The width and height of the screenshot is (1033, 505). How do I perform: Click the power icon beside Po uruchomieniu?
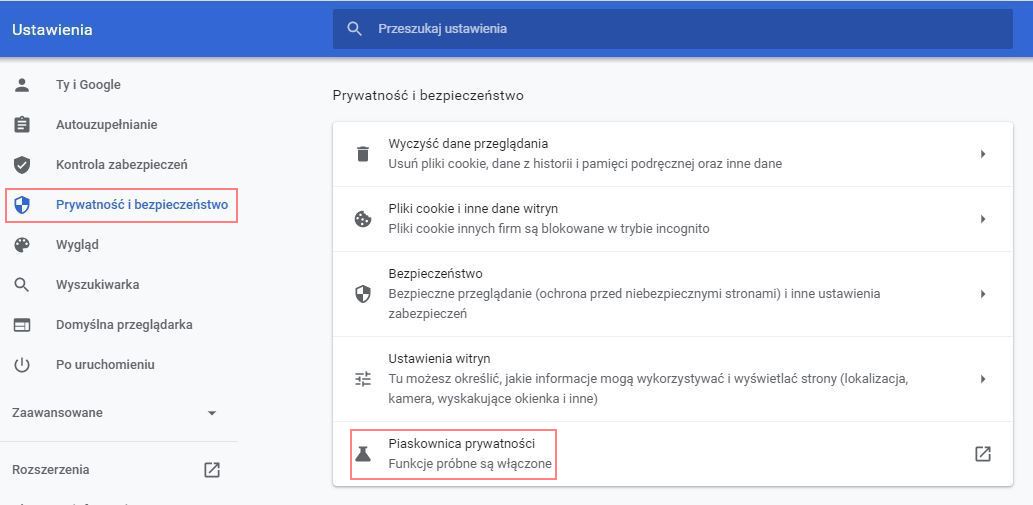pos(22,365)
